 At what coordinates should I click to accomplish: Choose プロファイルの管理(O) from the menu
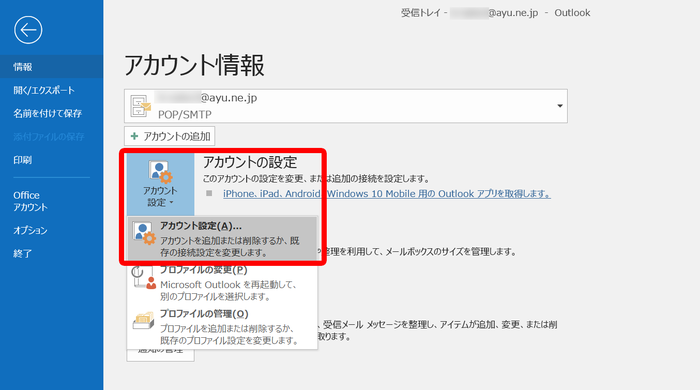[x=222, y=327]
